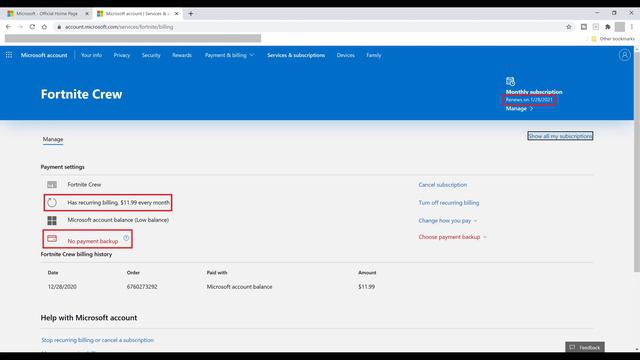Open Family in navigation

(x=373, y=55)
